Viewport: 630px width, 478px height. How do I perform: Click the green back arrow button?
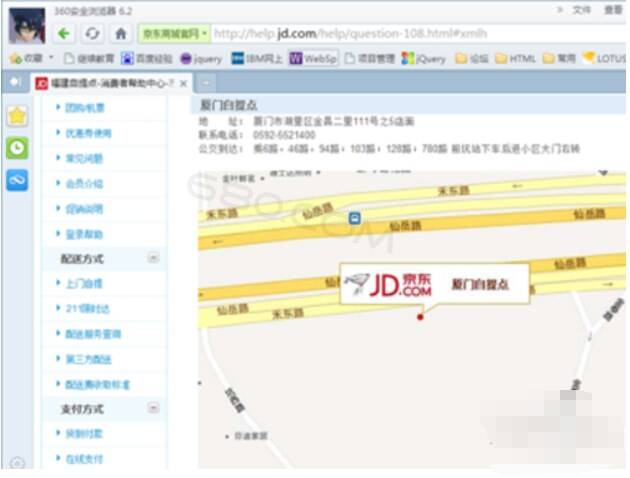64,34
